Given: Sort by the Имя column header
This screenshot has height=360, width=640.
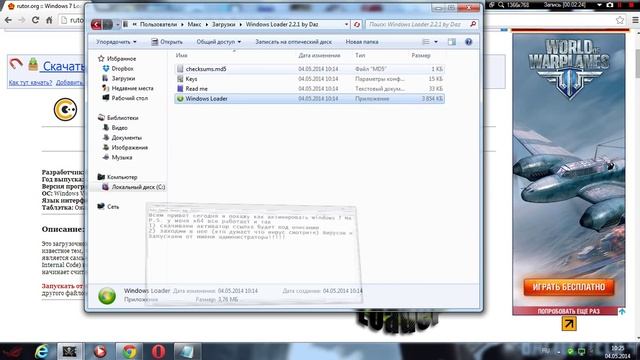Looking at the screenshot, I should 182,55.
